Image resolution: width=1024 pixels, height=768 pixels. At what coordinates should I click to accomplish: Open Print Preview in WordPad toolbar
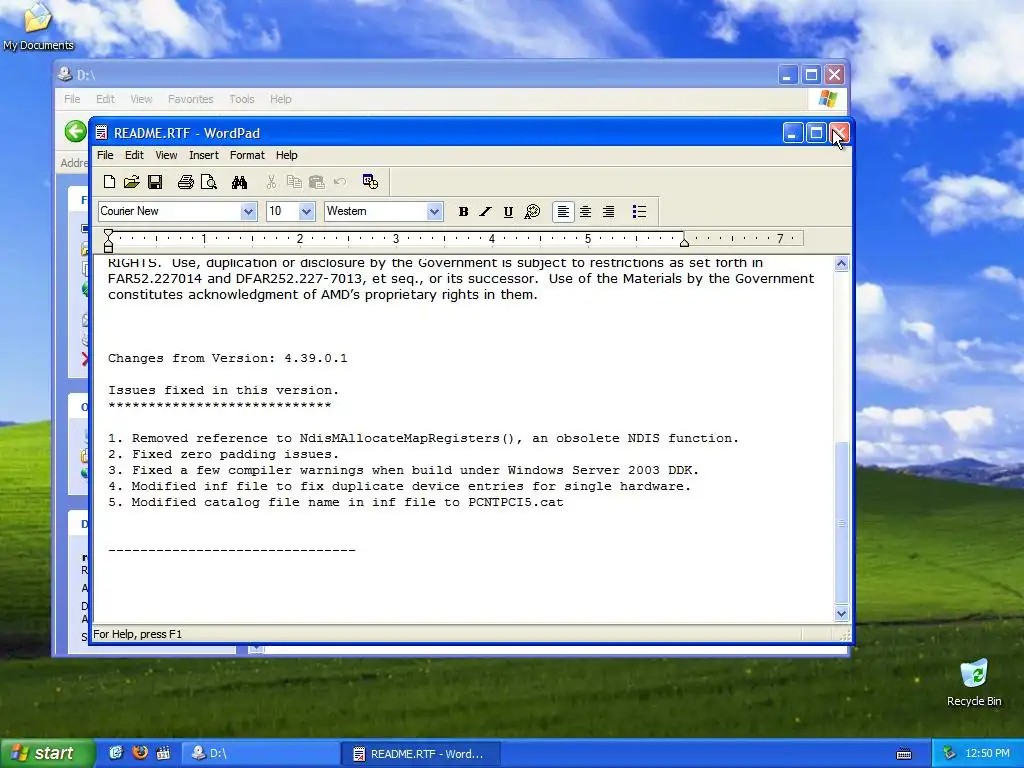209,182
